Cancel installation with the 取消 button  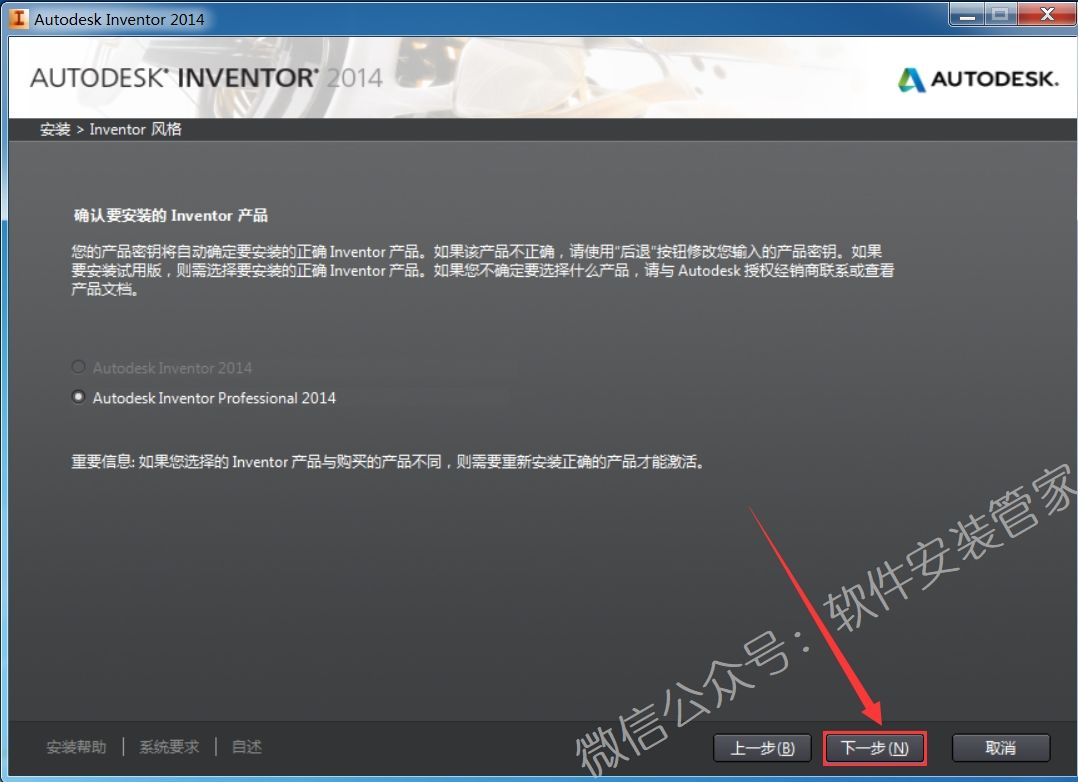[1000, 747]
